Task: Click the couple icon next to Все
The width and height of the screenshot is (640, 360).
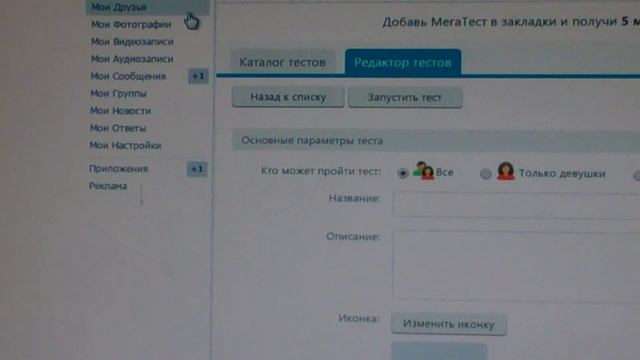Action: (423, 171)
